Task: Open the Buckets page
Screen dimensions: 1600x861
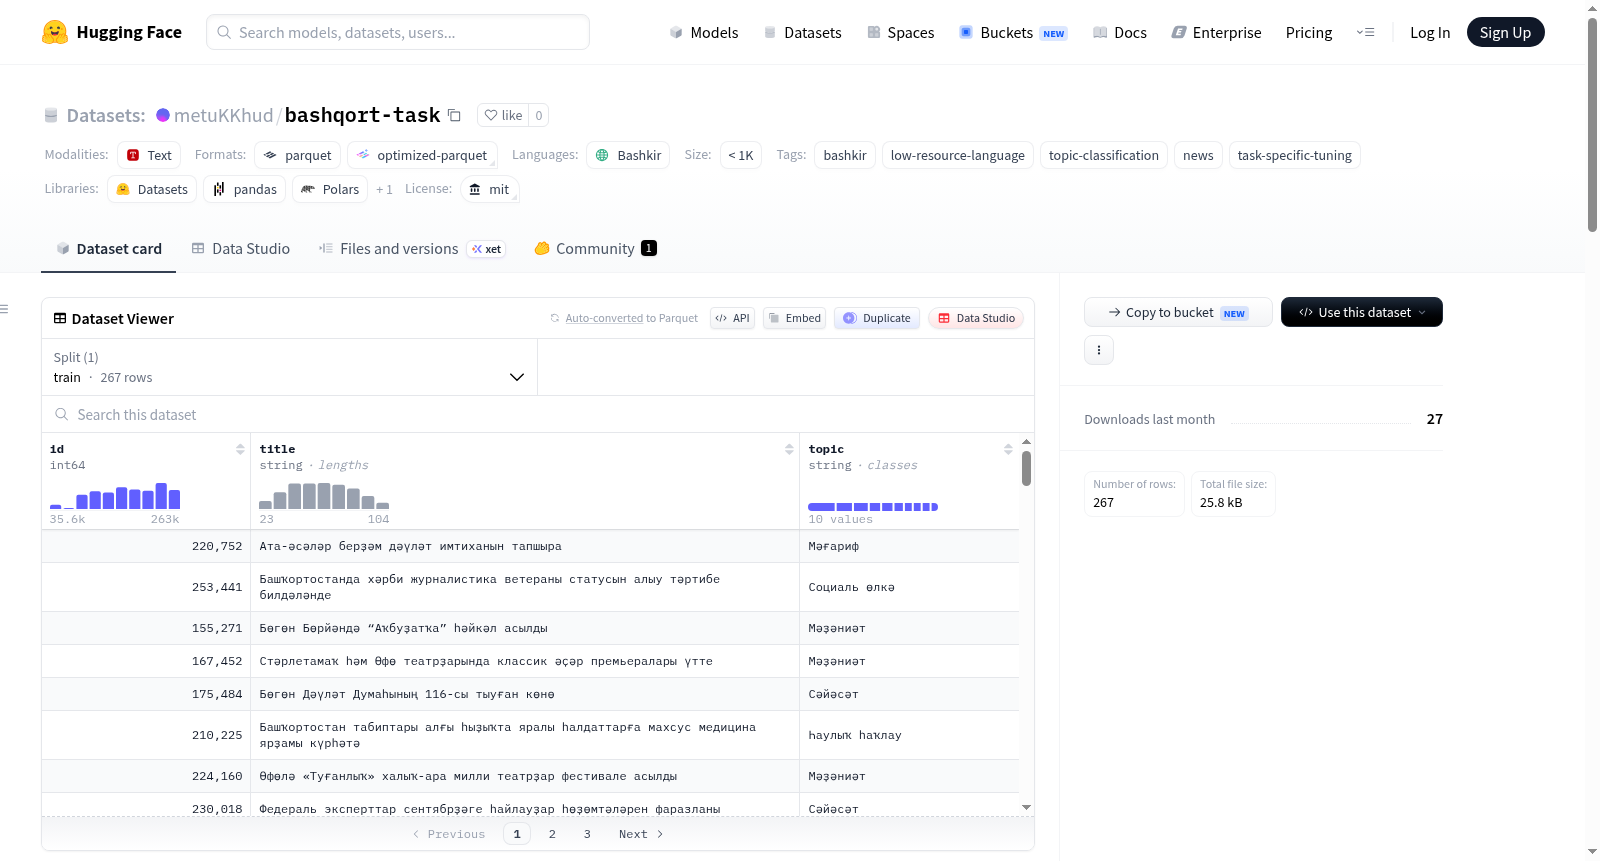Action: click(x=1013, y=32)
